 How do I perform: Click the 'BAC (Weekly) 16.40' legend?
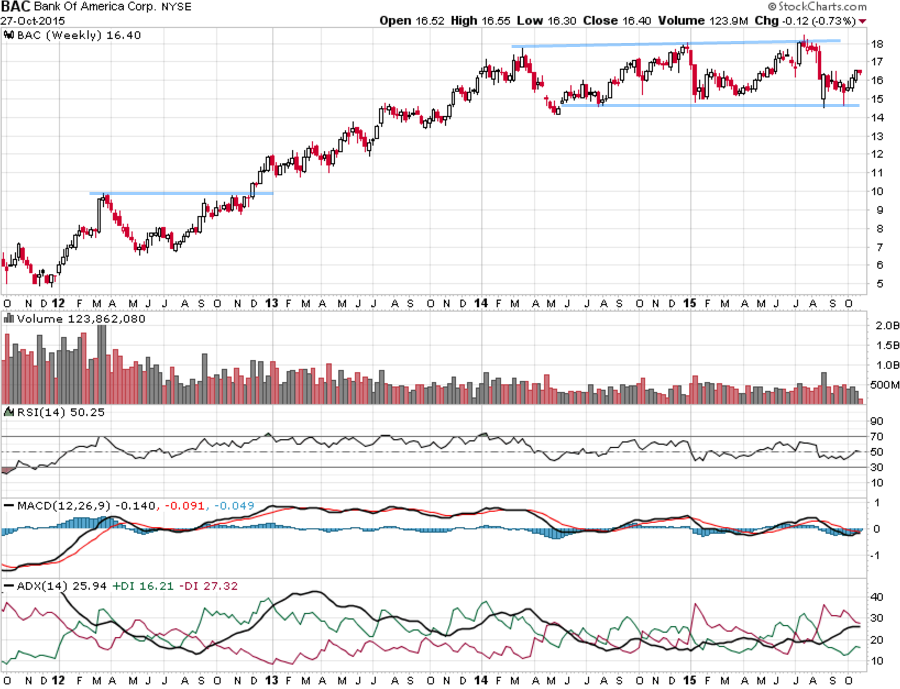[x=79, y=35]
